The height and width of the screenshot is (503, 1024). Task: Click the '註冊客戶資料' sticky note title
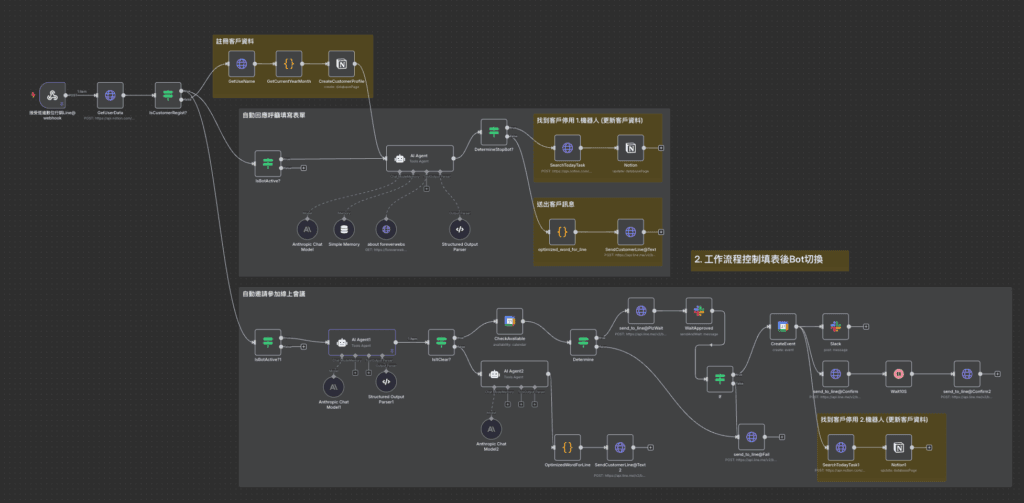coord(235,42)
